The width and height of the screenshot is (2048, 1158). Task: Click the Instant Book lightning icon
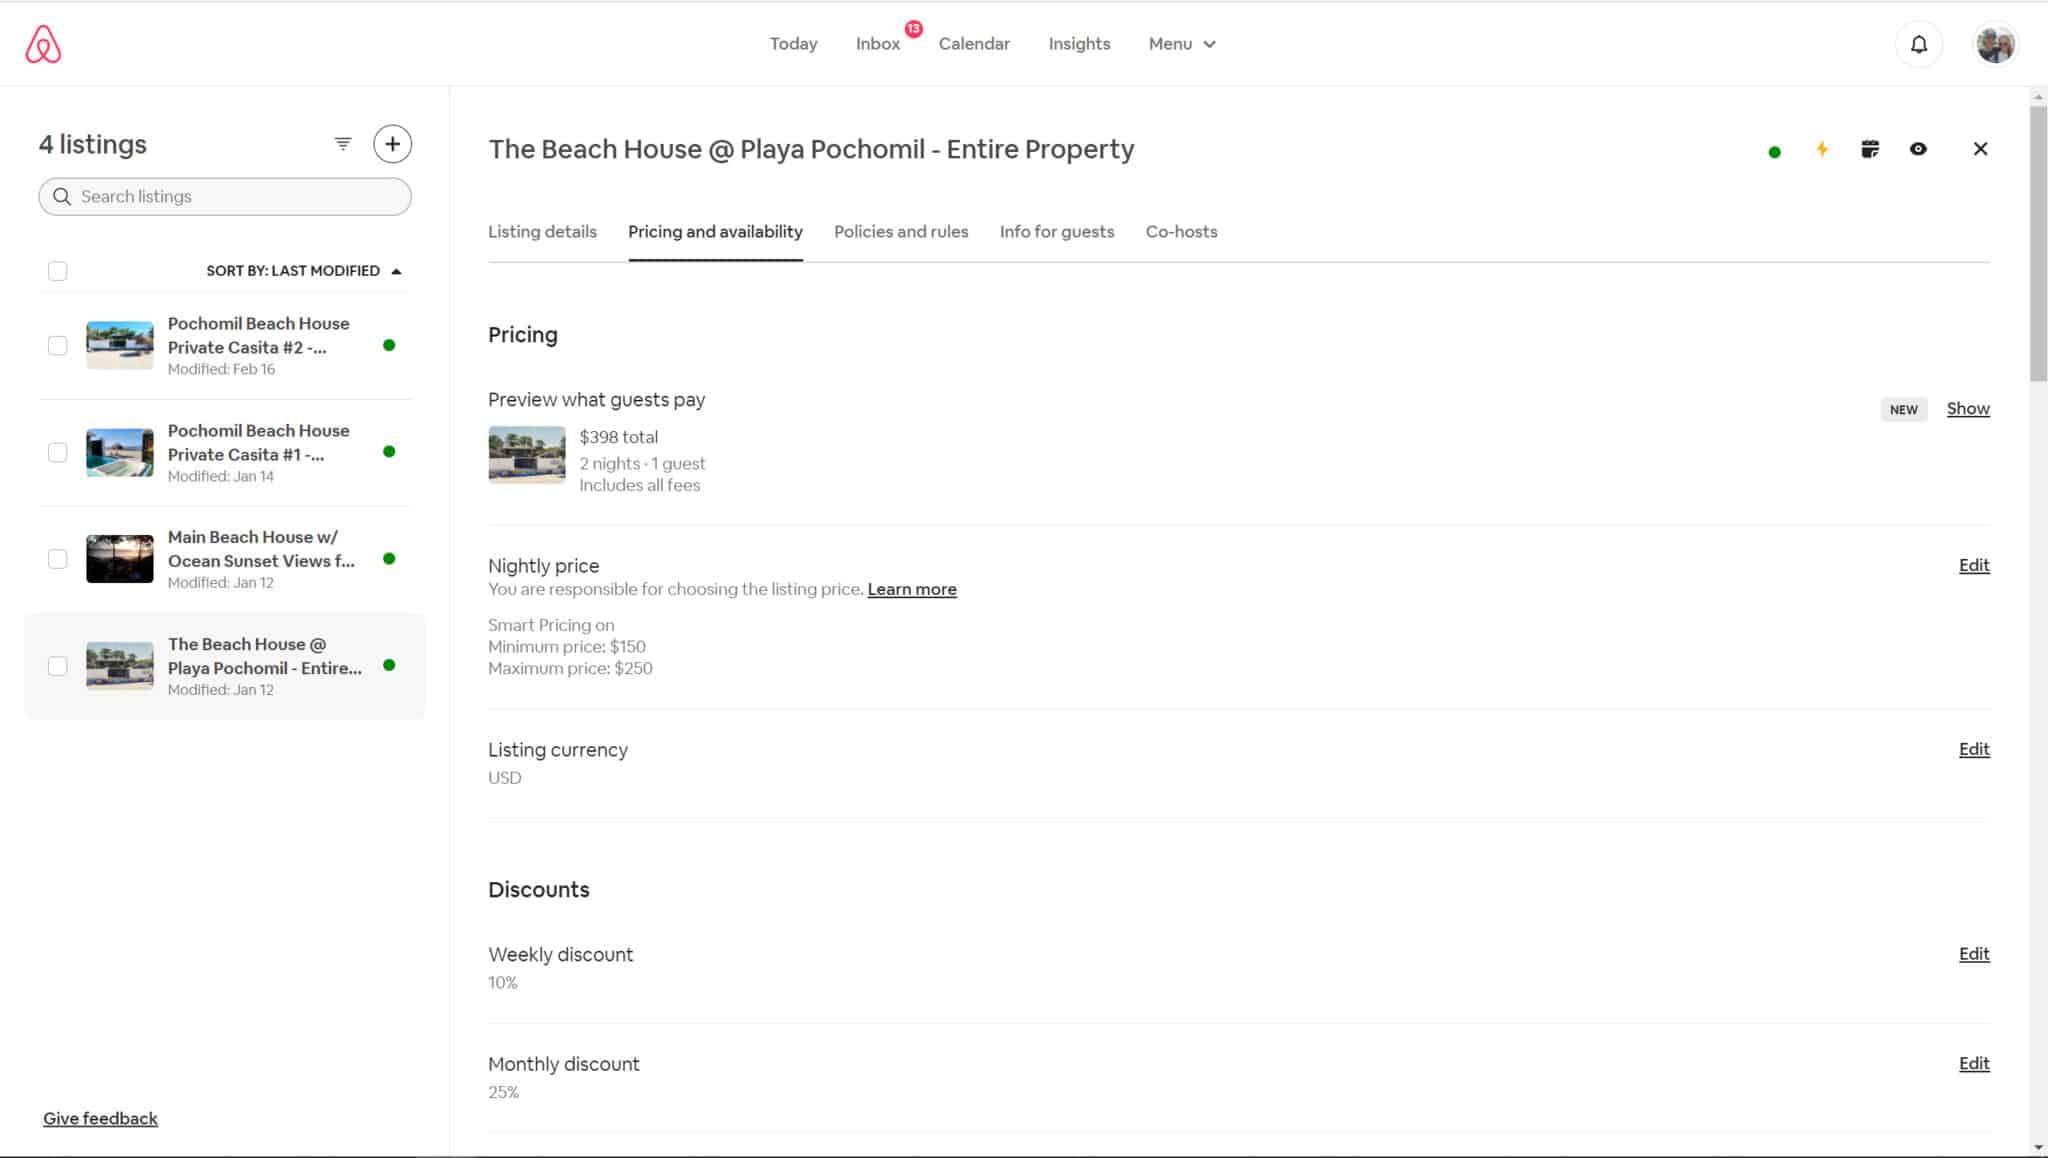point(1822,149)
